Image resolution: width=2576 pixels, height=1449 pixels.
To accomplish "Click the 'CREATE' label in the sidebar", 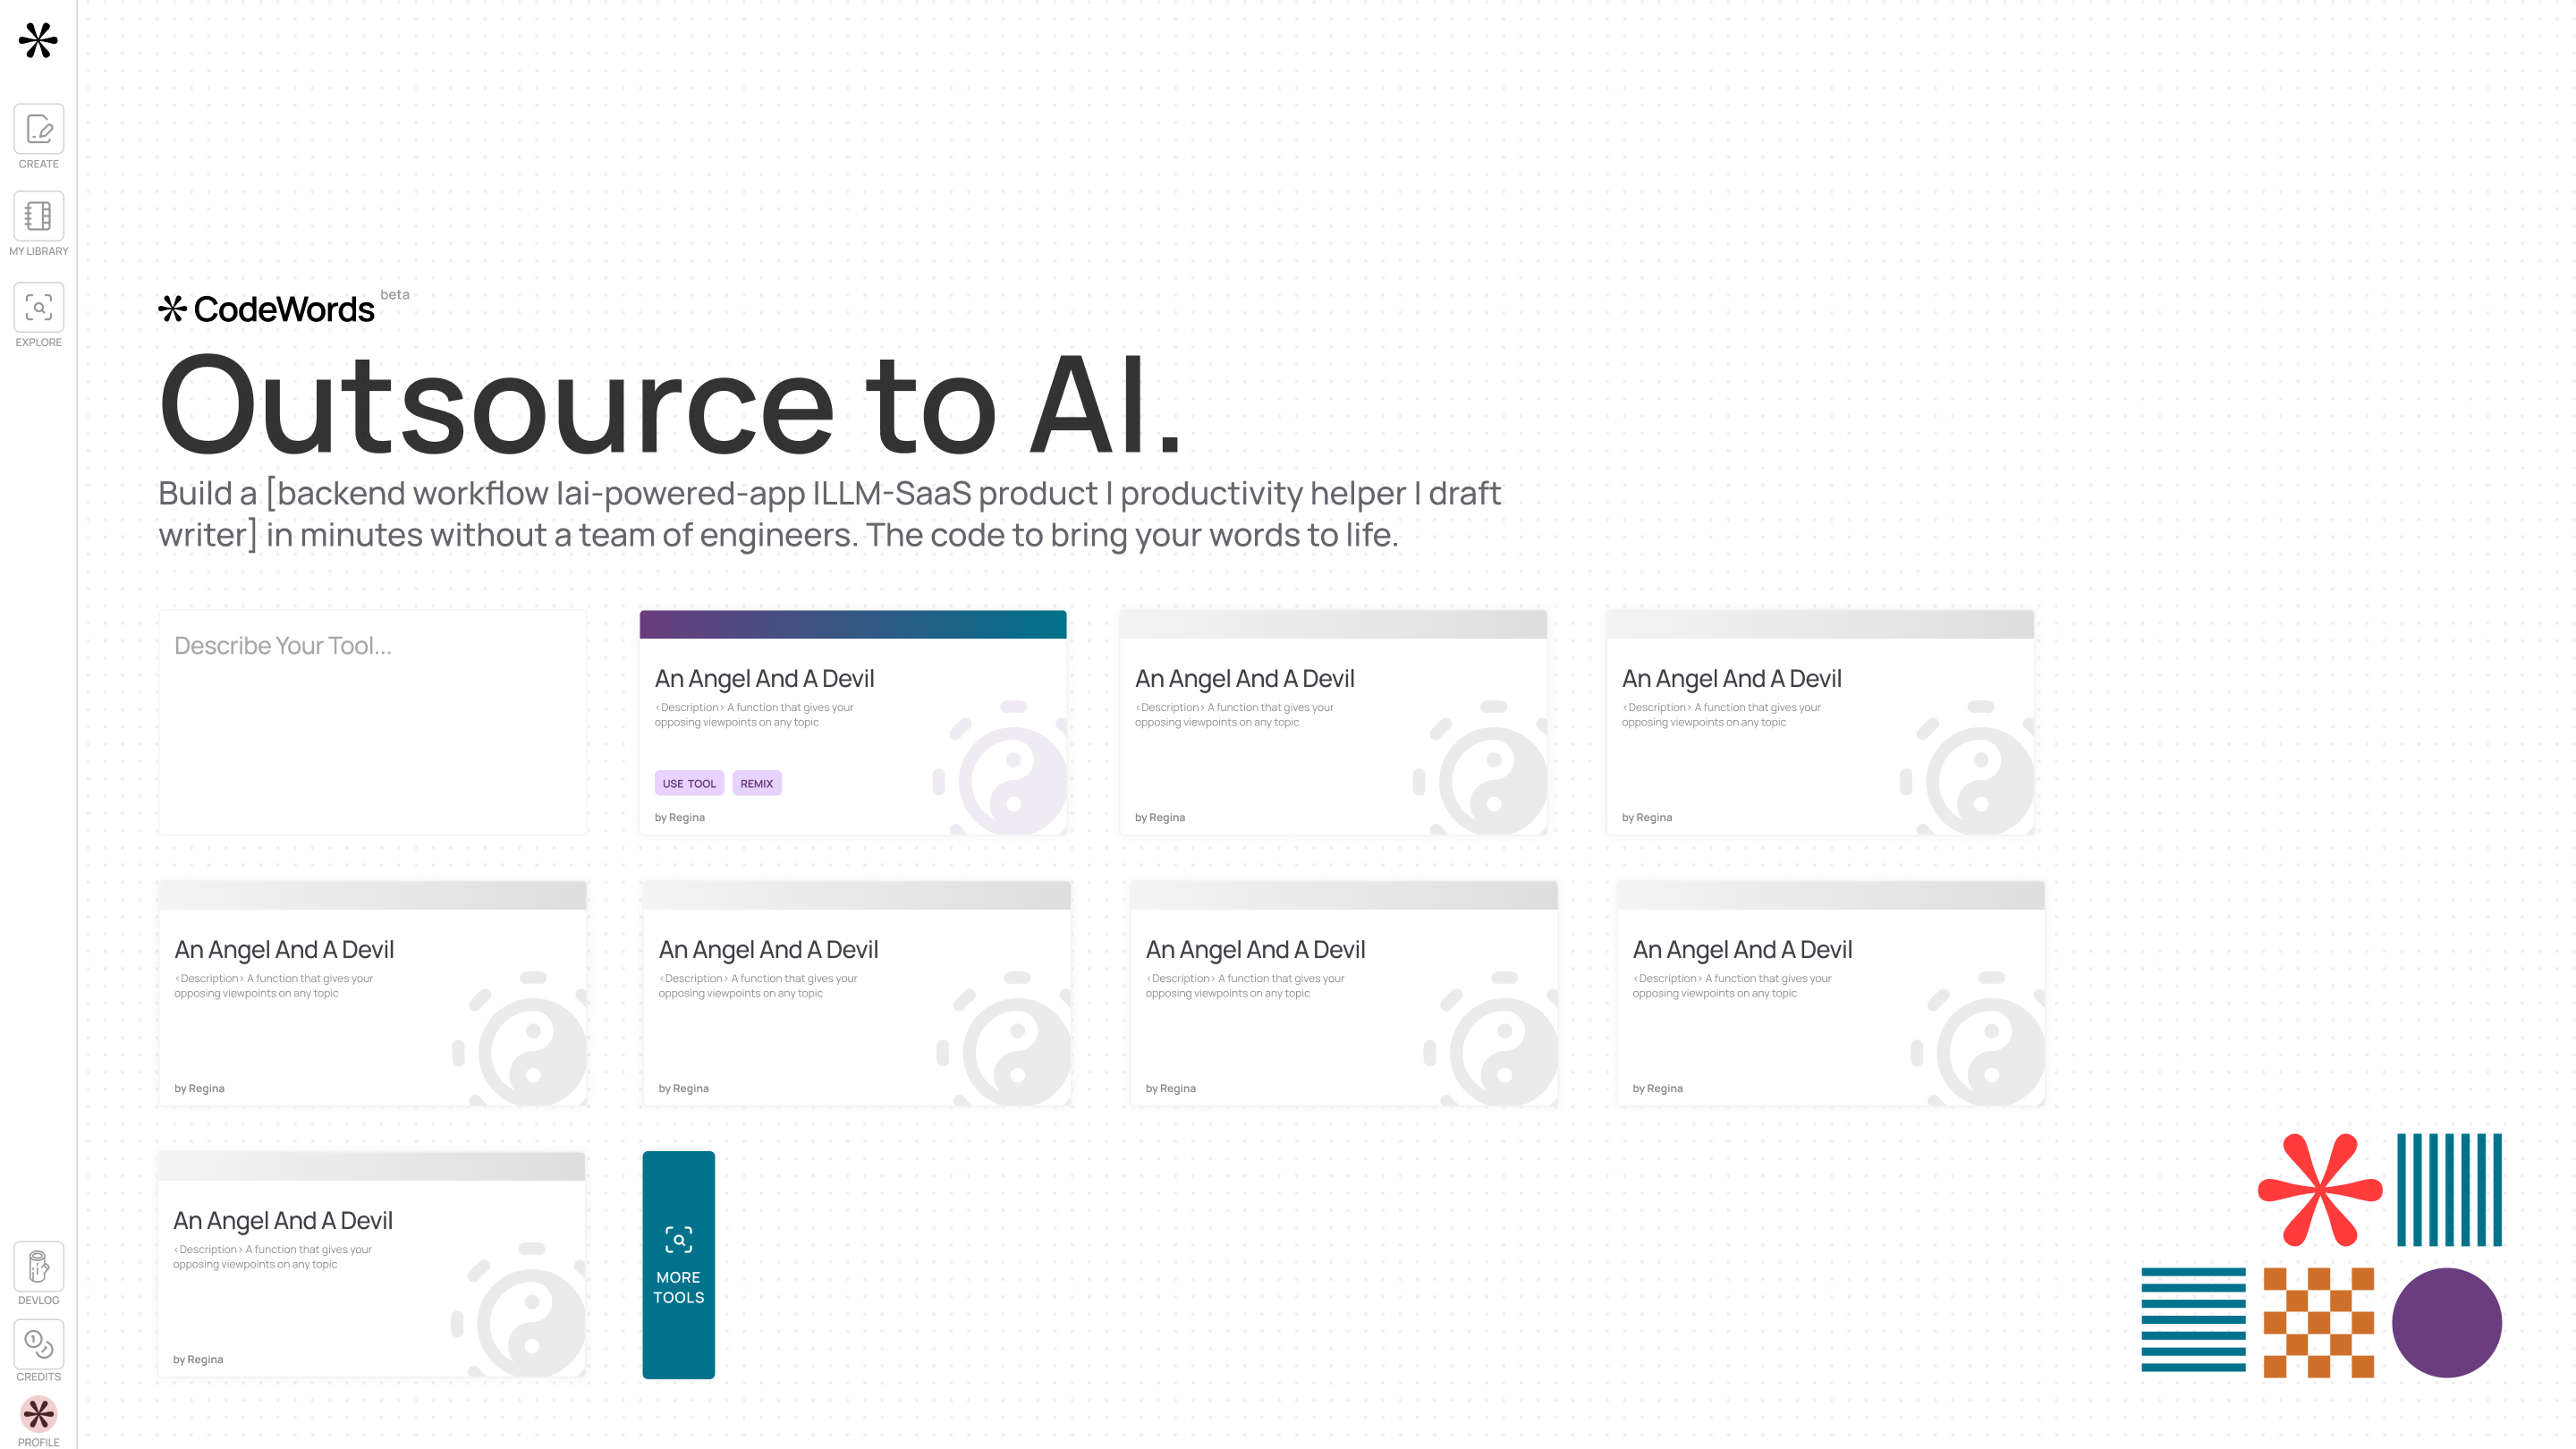I will pos(39,164).
